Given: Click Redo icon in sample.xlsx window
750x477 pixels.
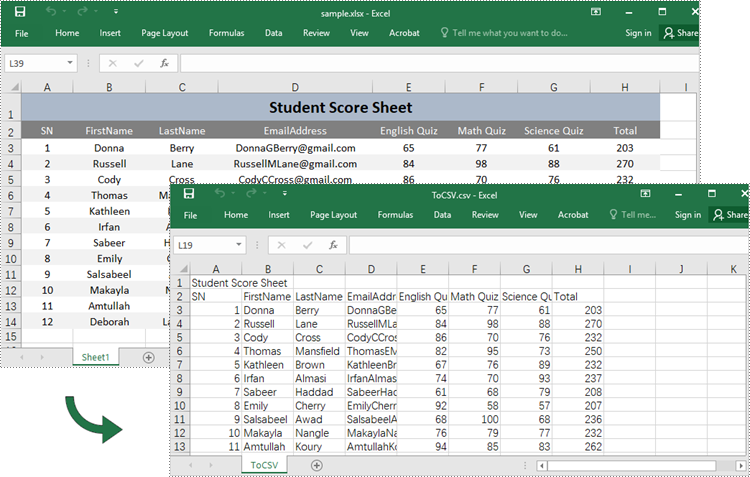Looking at the screenshot, I should pos(82,11).
